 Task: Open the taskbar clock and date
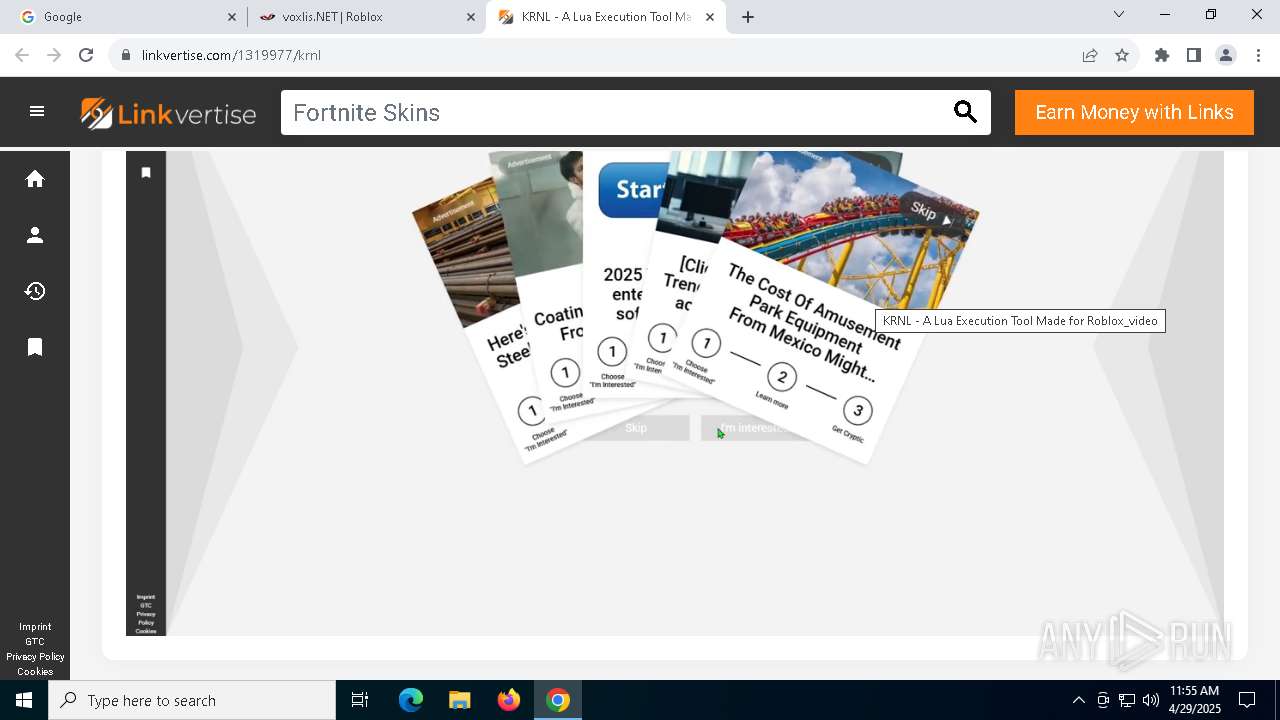click(x=1195, y=700)
